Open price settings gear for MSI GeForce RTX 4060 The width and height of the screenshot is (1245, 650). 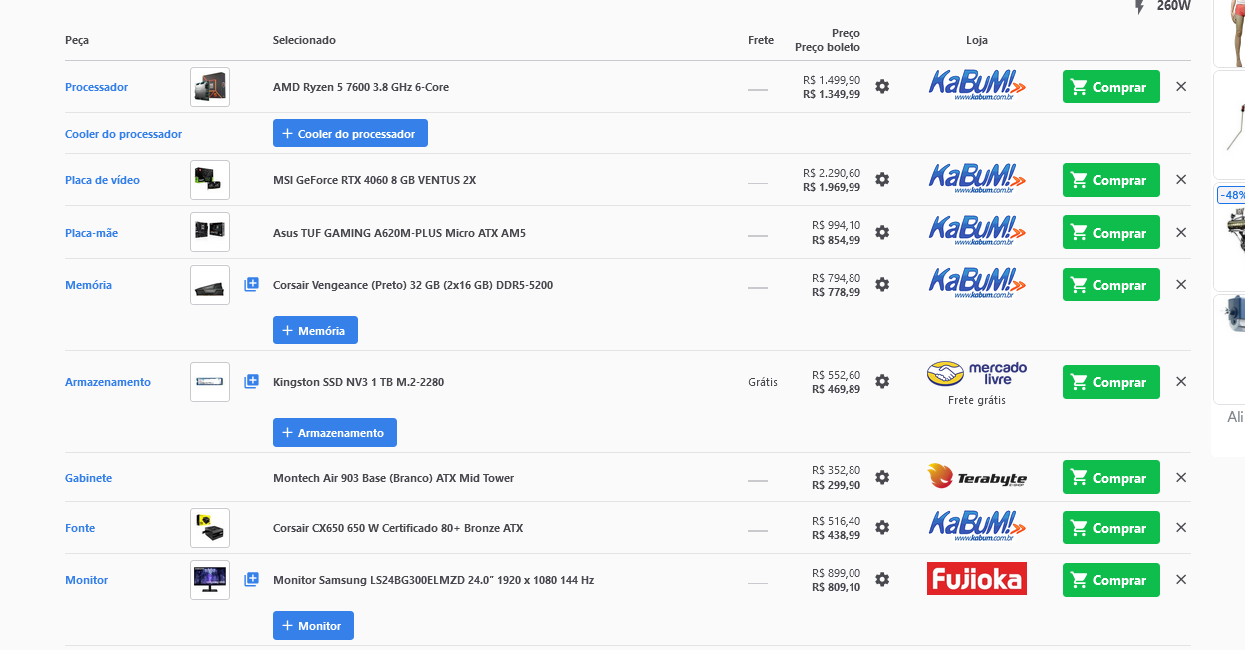pos(882,180)
